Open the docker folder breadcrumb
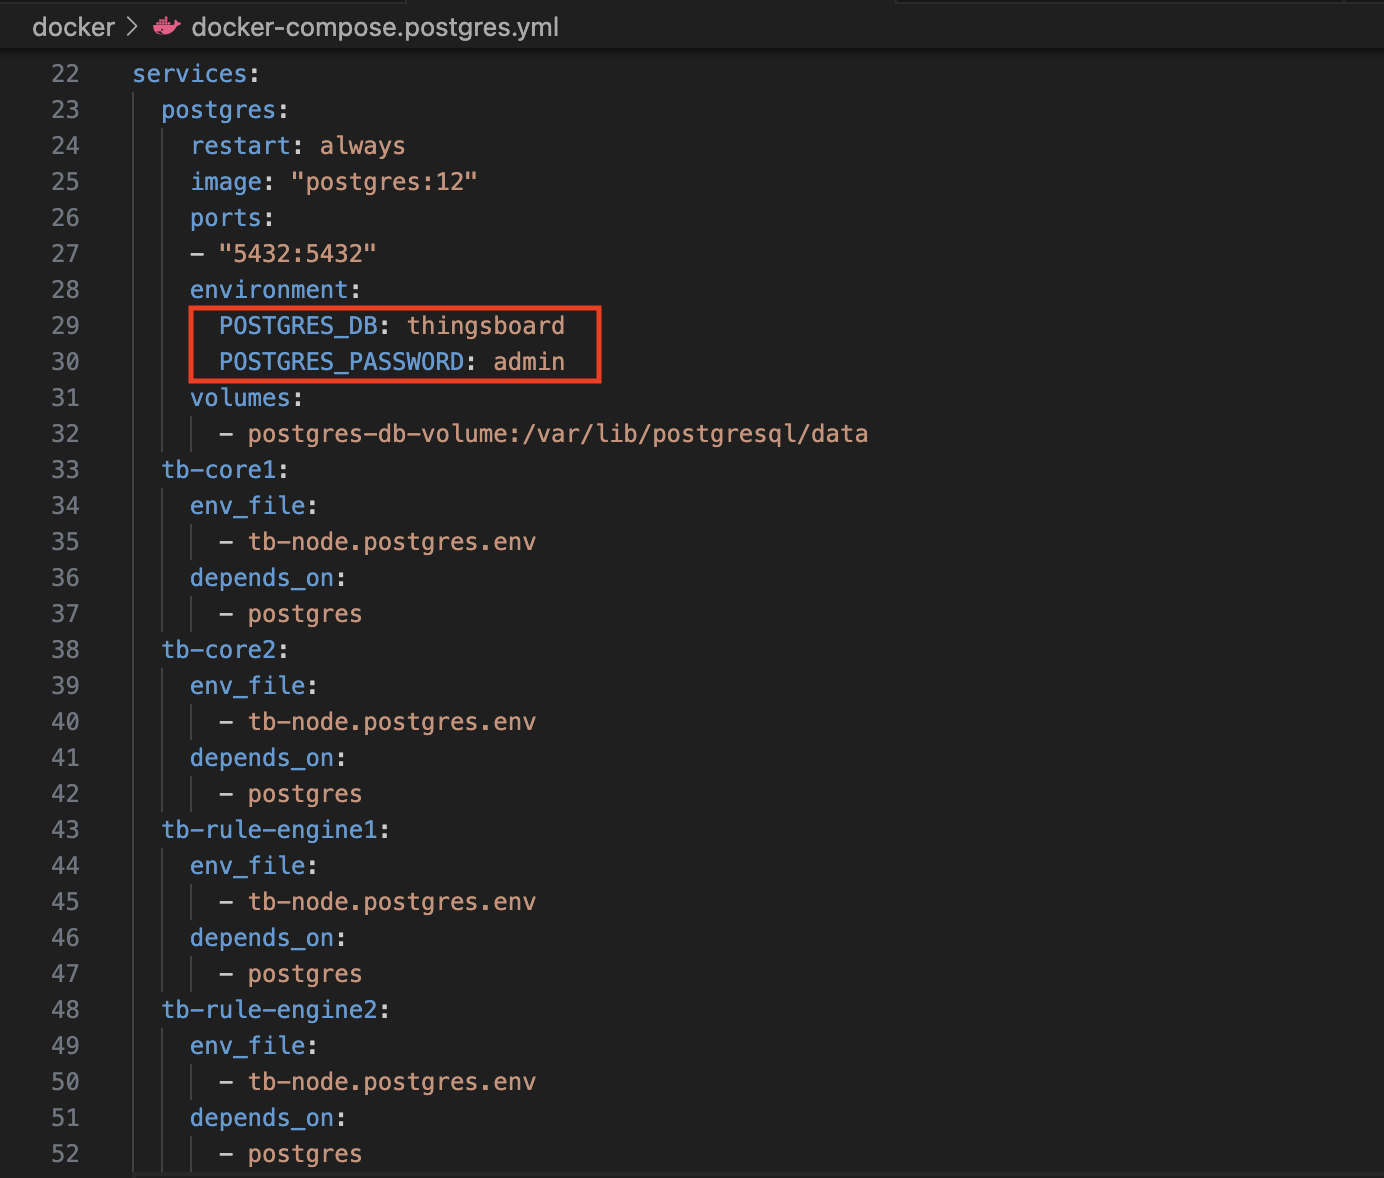The height and width of the screenshot is (1178, 1384). click(x=73, y=27)
